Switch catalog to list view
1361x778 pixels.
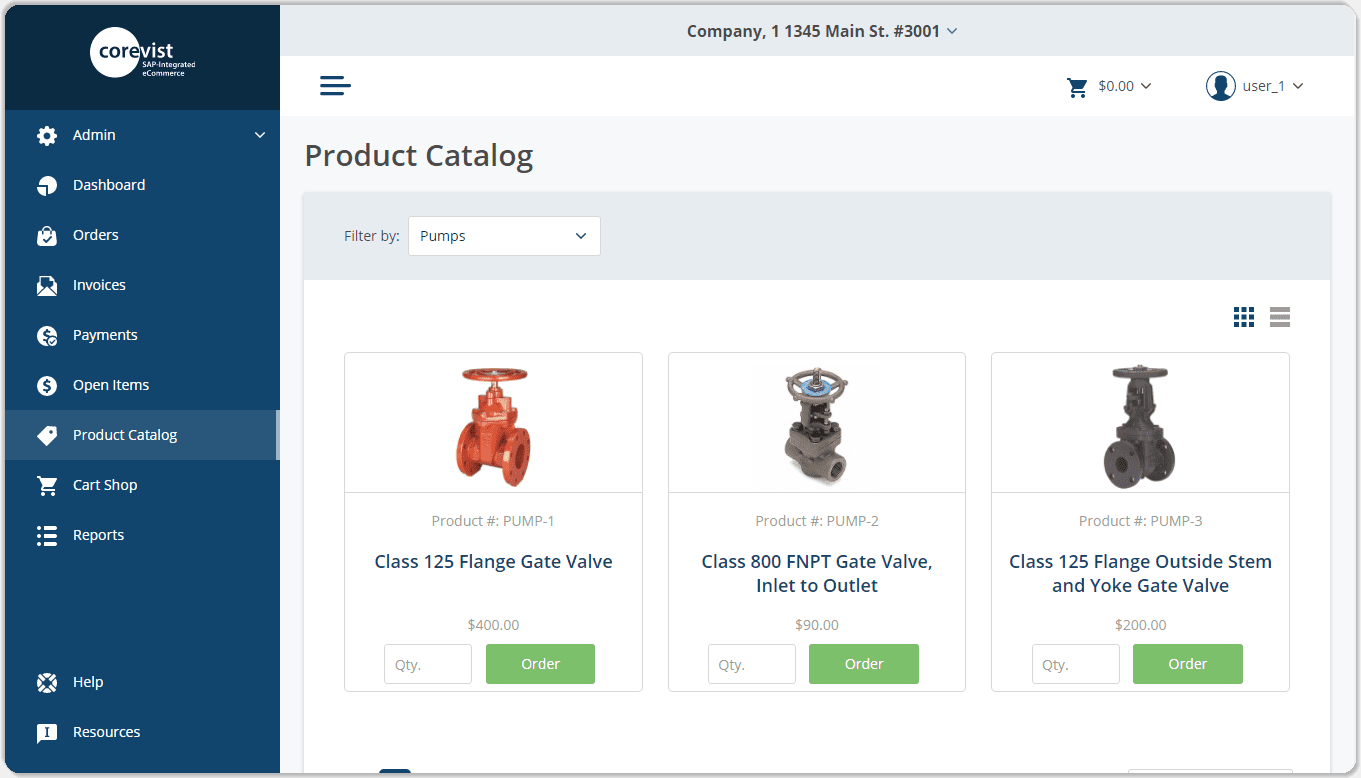coord(1279,316)
